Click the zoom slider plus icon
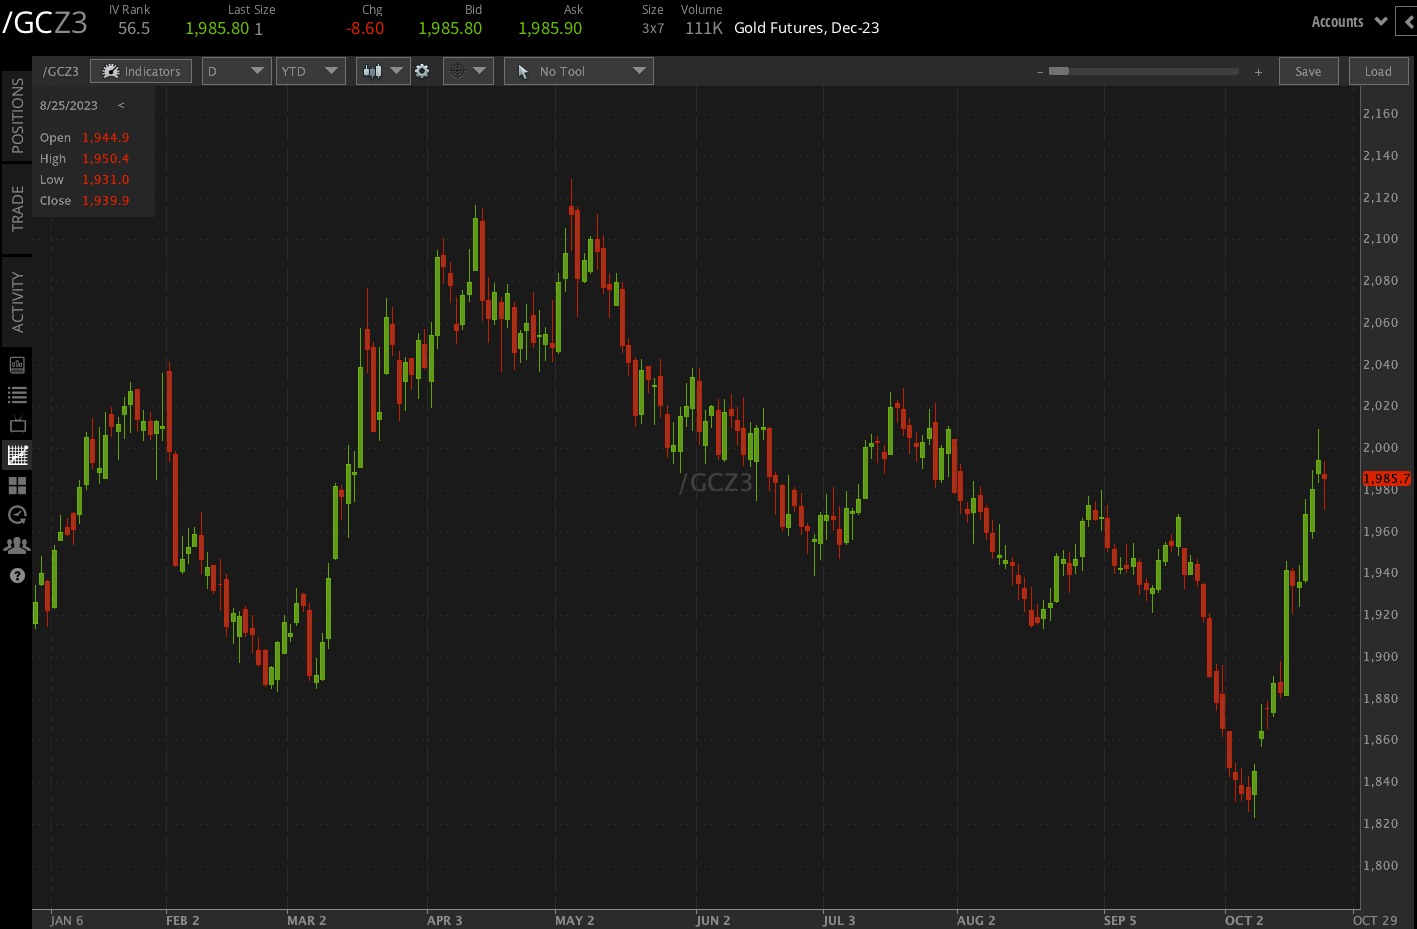Screen dimensions: 1417x929 (1258, 72)
